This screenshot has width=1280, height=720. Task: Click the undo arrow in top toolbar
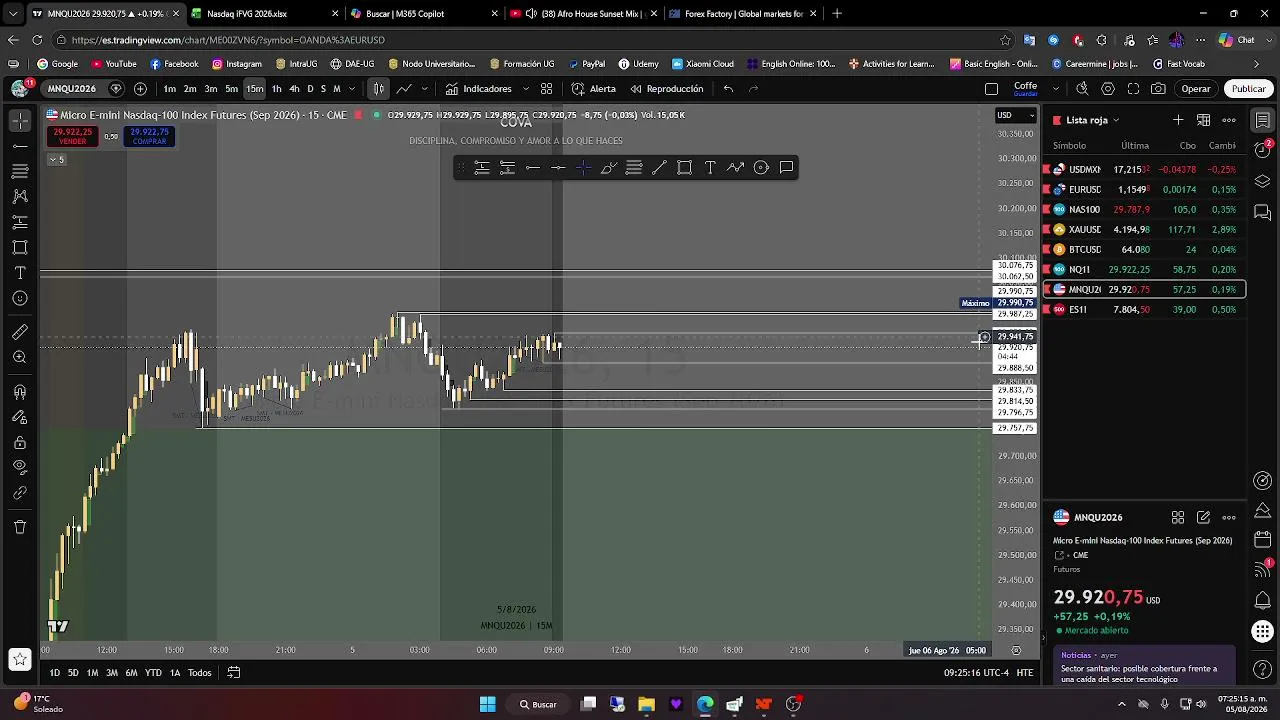pos(728,89)
